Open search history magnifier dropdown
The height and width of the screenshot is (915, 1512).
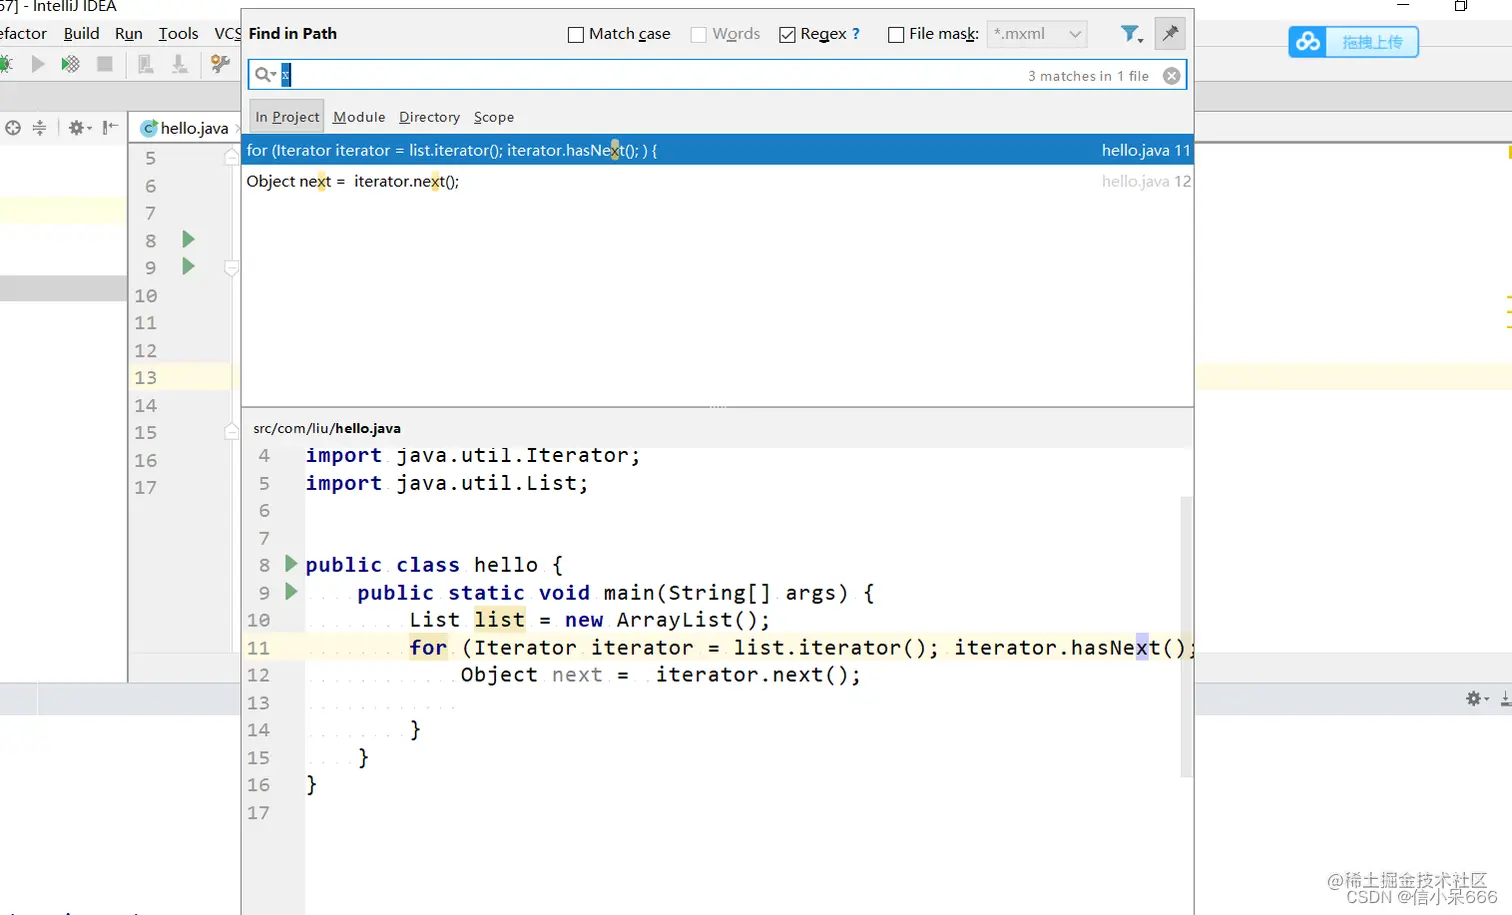pos(265,74)
